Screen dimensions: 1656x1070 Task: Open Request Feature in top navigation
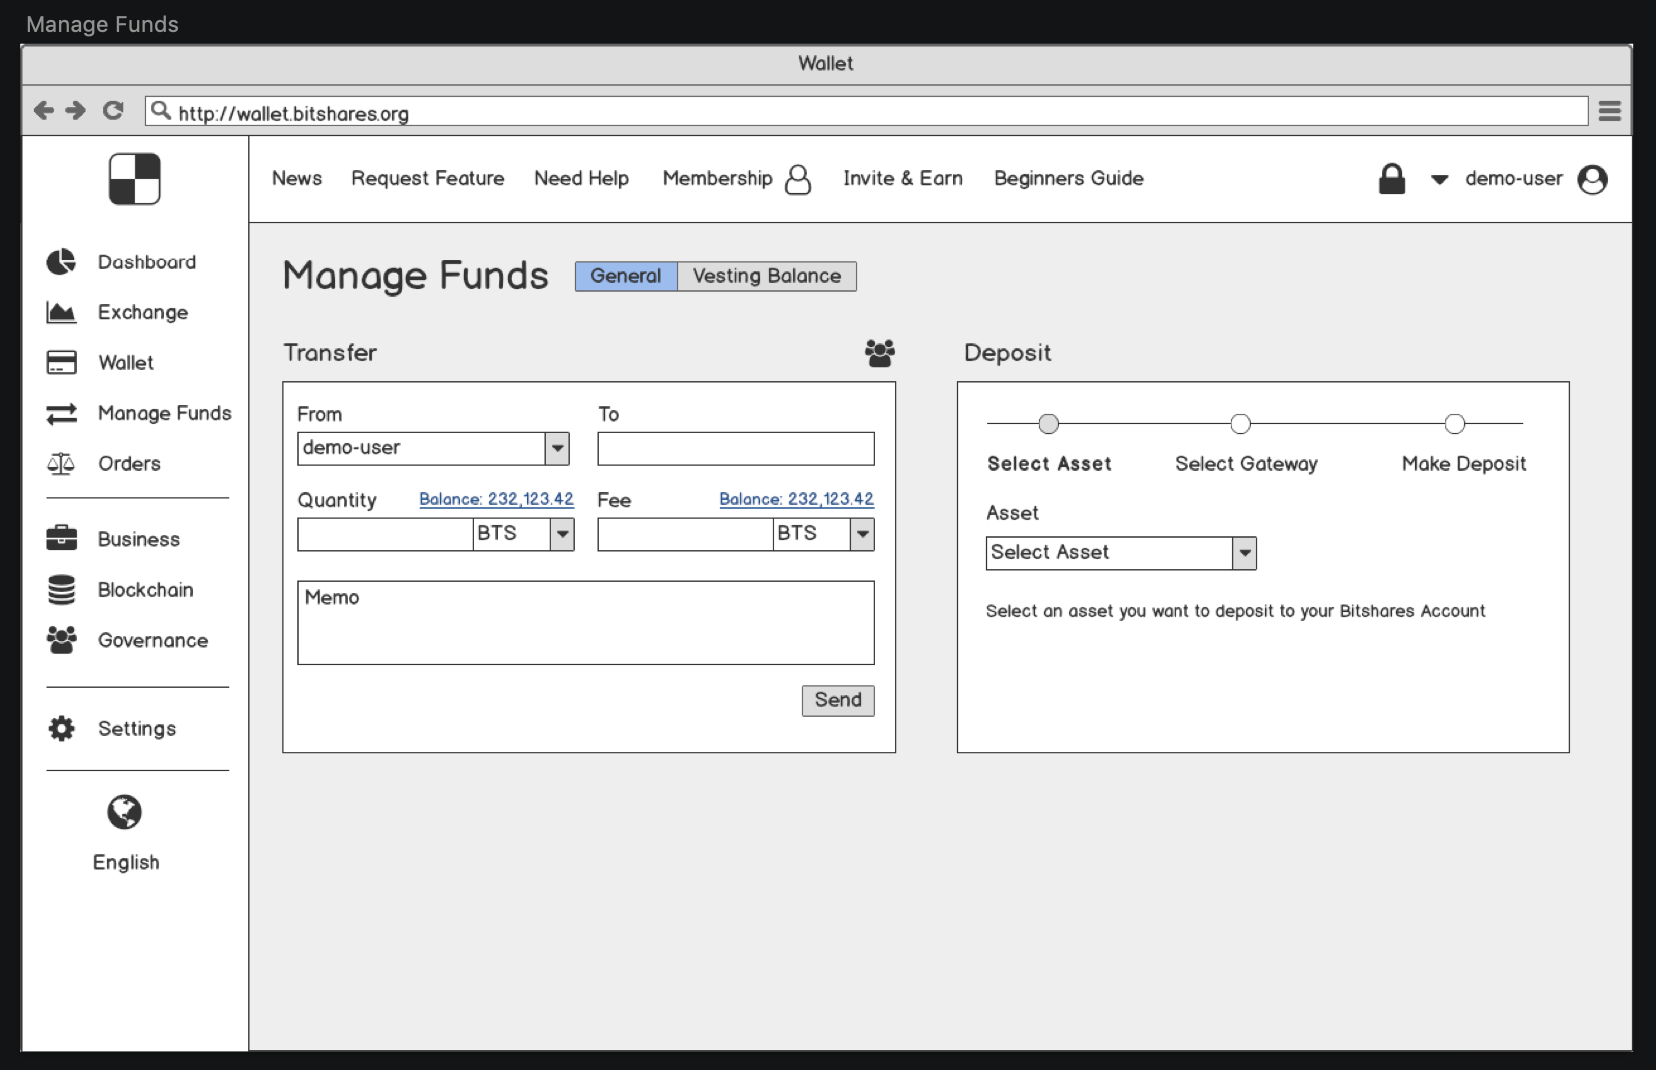point(428,178)
